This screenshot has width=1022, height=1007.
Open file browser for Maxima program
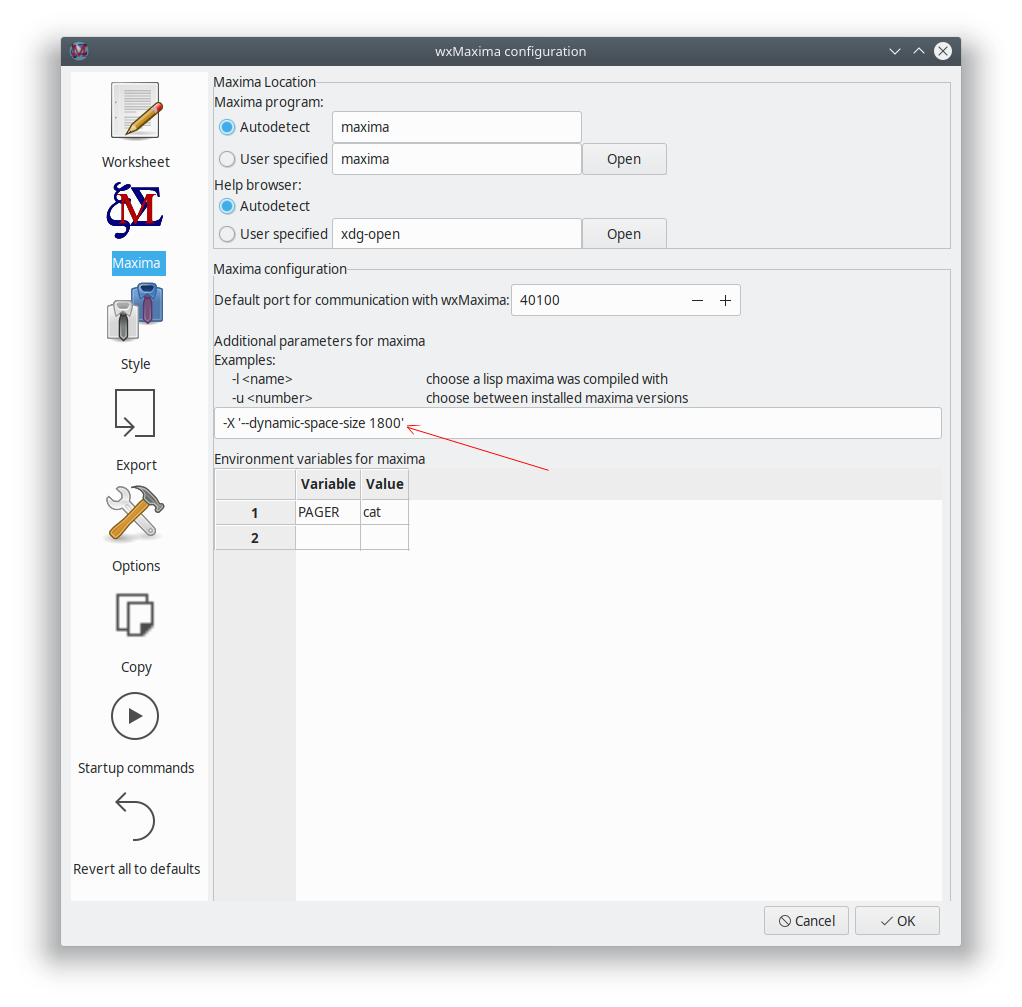(624, 159)
